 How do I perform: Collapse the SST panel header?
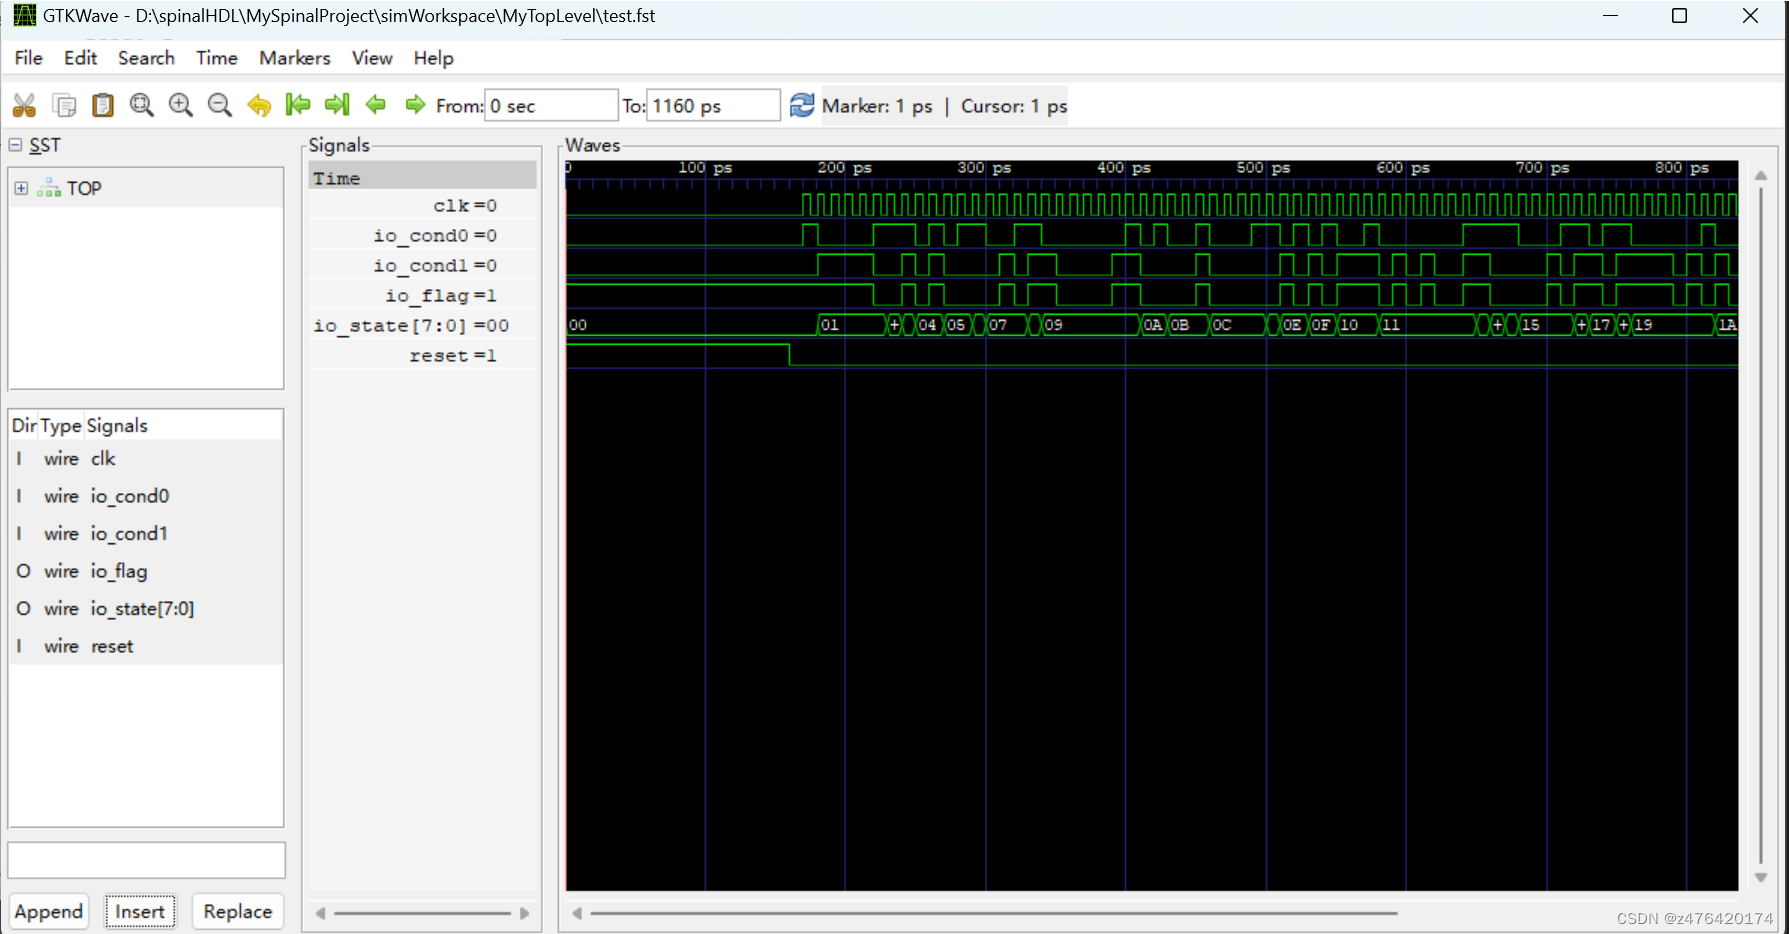pos(14,145)
